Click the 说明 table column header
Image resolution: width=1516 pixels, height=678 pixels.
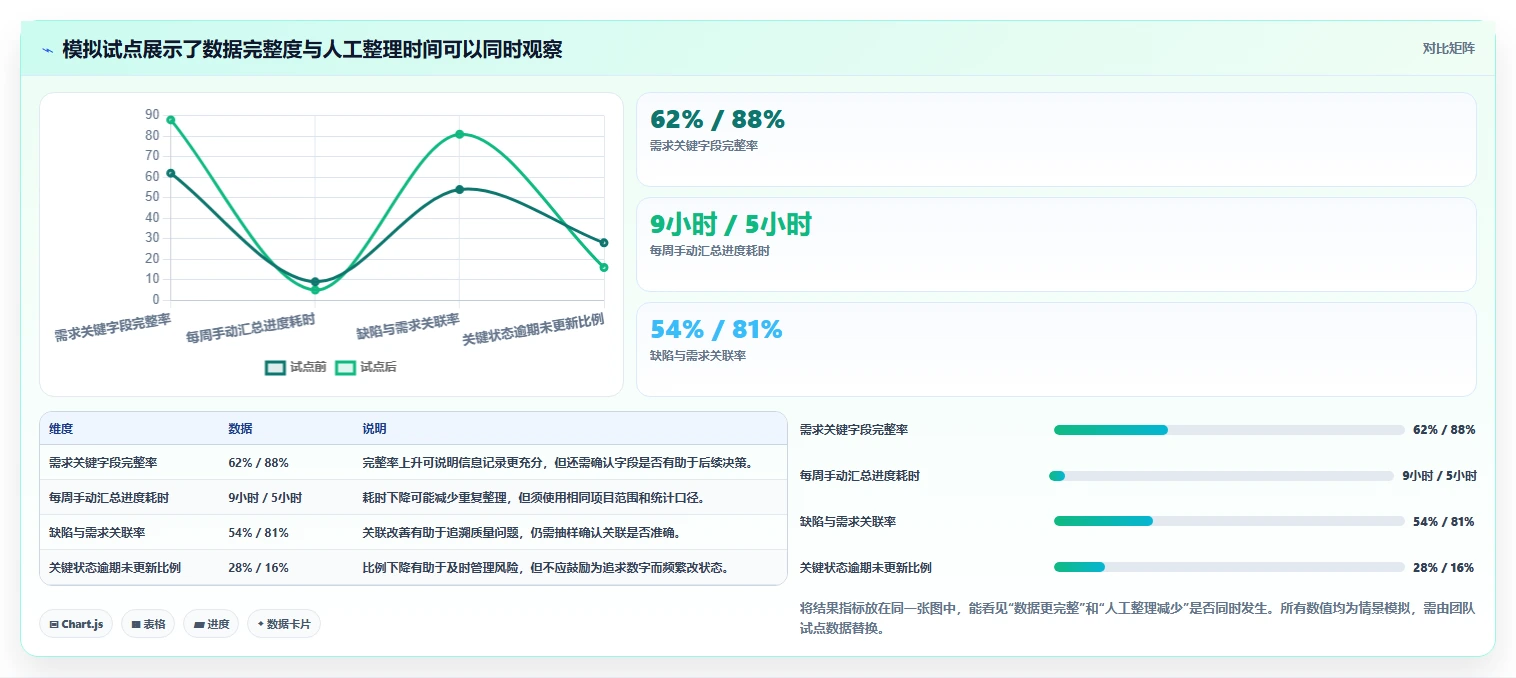coord(374,428)
